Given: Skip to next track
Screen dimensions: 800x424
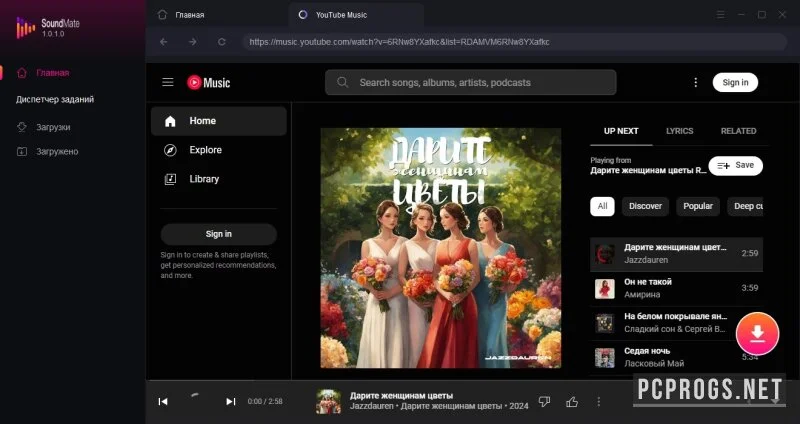Looking at the screenshot, I should point(231,402).
